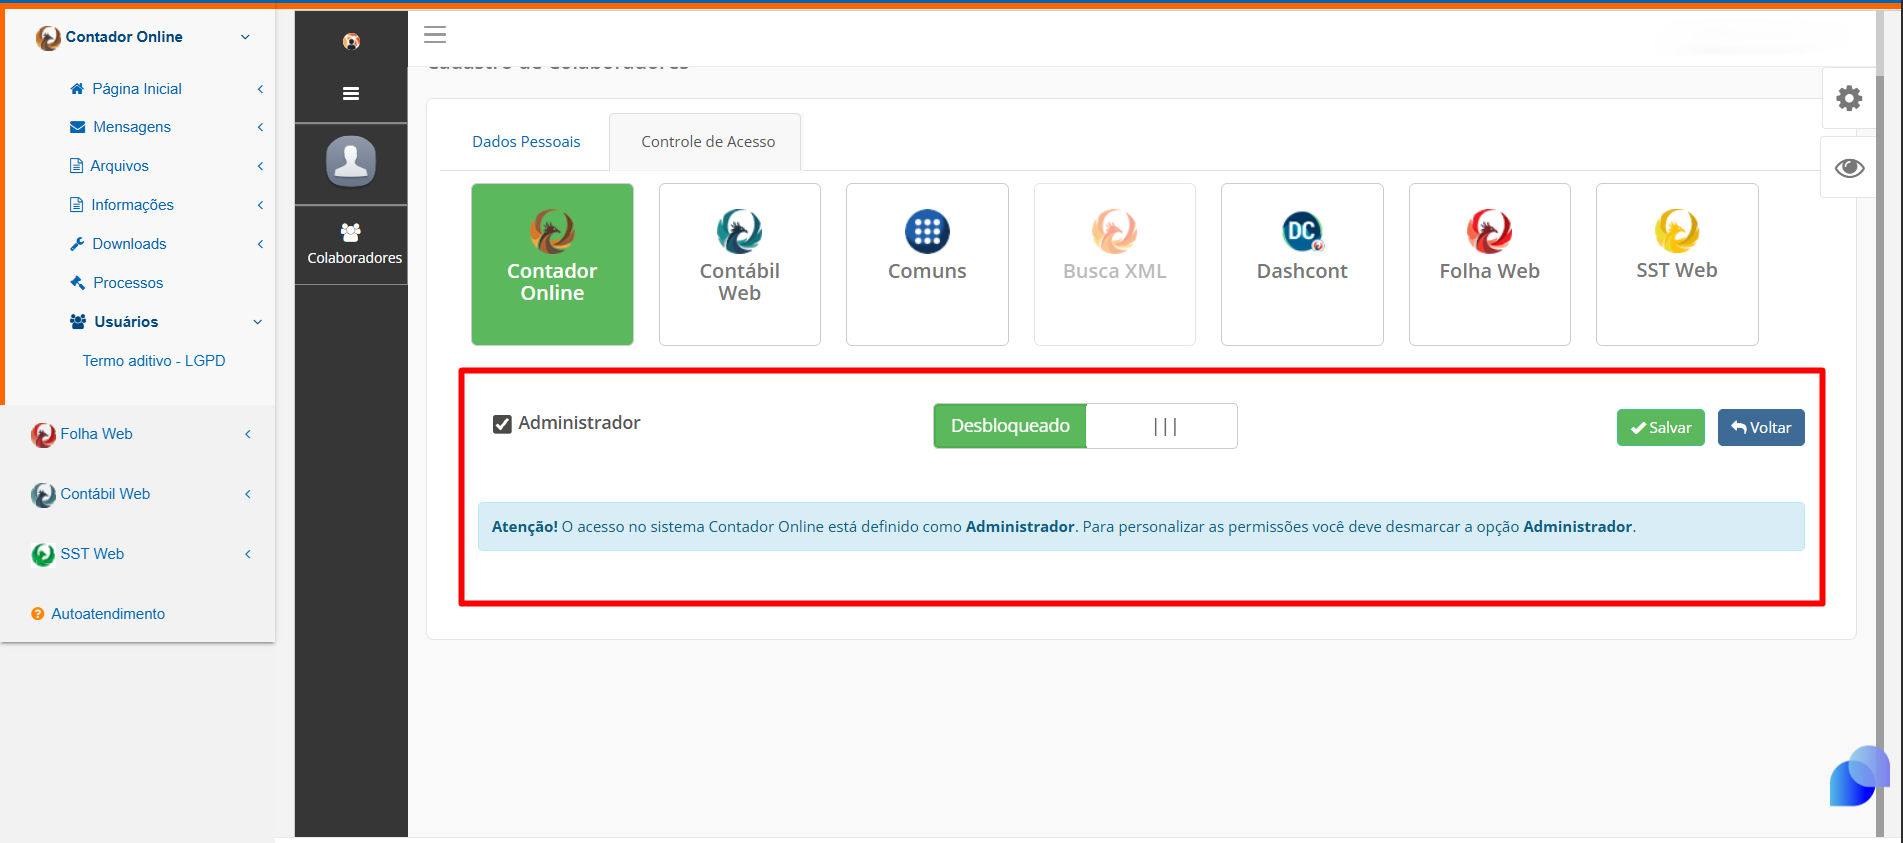Expand the Mensagens chevron
Viewport: 1903px width, 843px height.
pyautogui.click(x=260, y=127)
